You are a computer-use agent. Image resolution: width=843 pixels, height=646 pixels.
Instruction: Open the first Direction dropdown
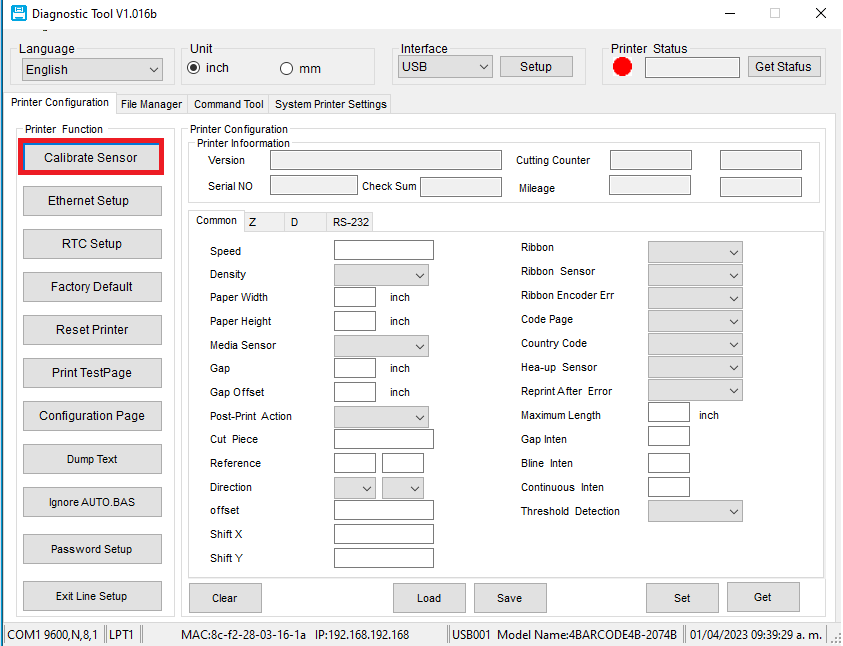[355, 488]
